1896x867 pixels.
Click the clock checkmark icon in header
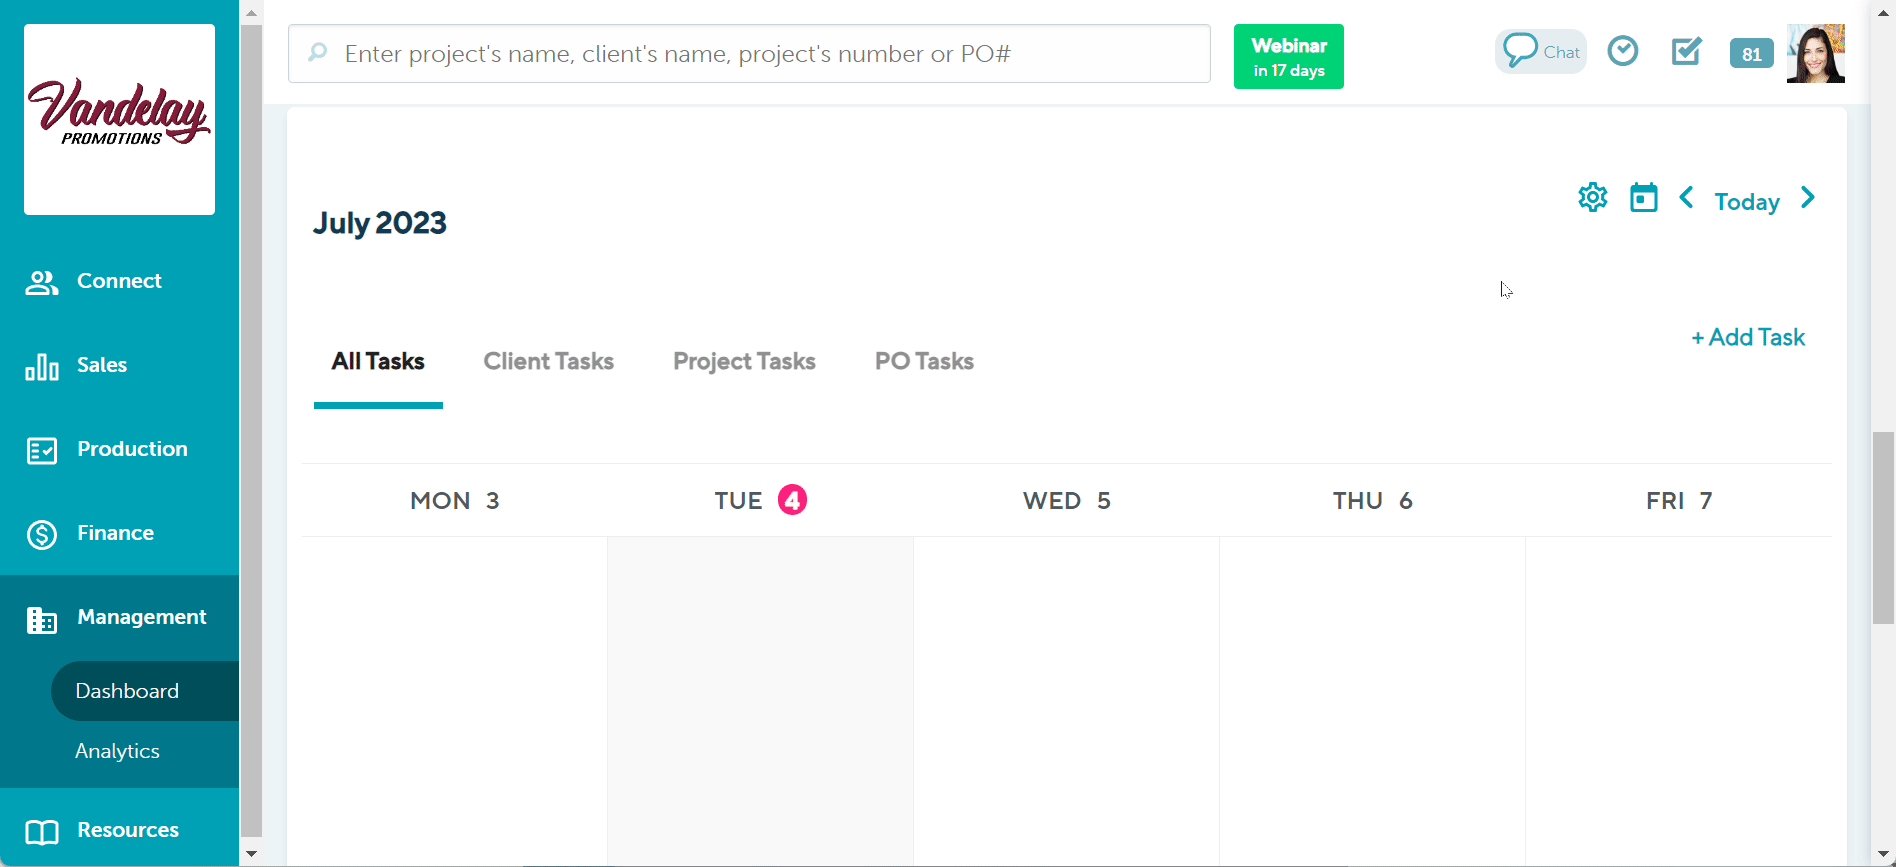tap(1622, 51)
